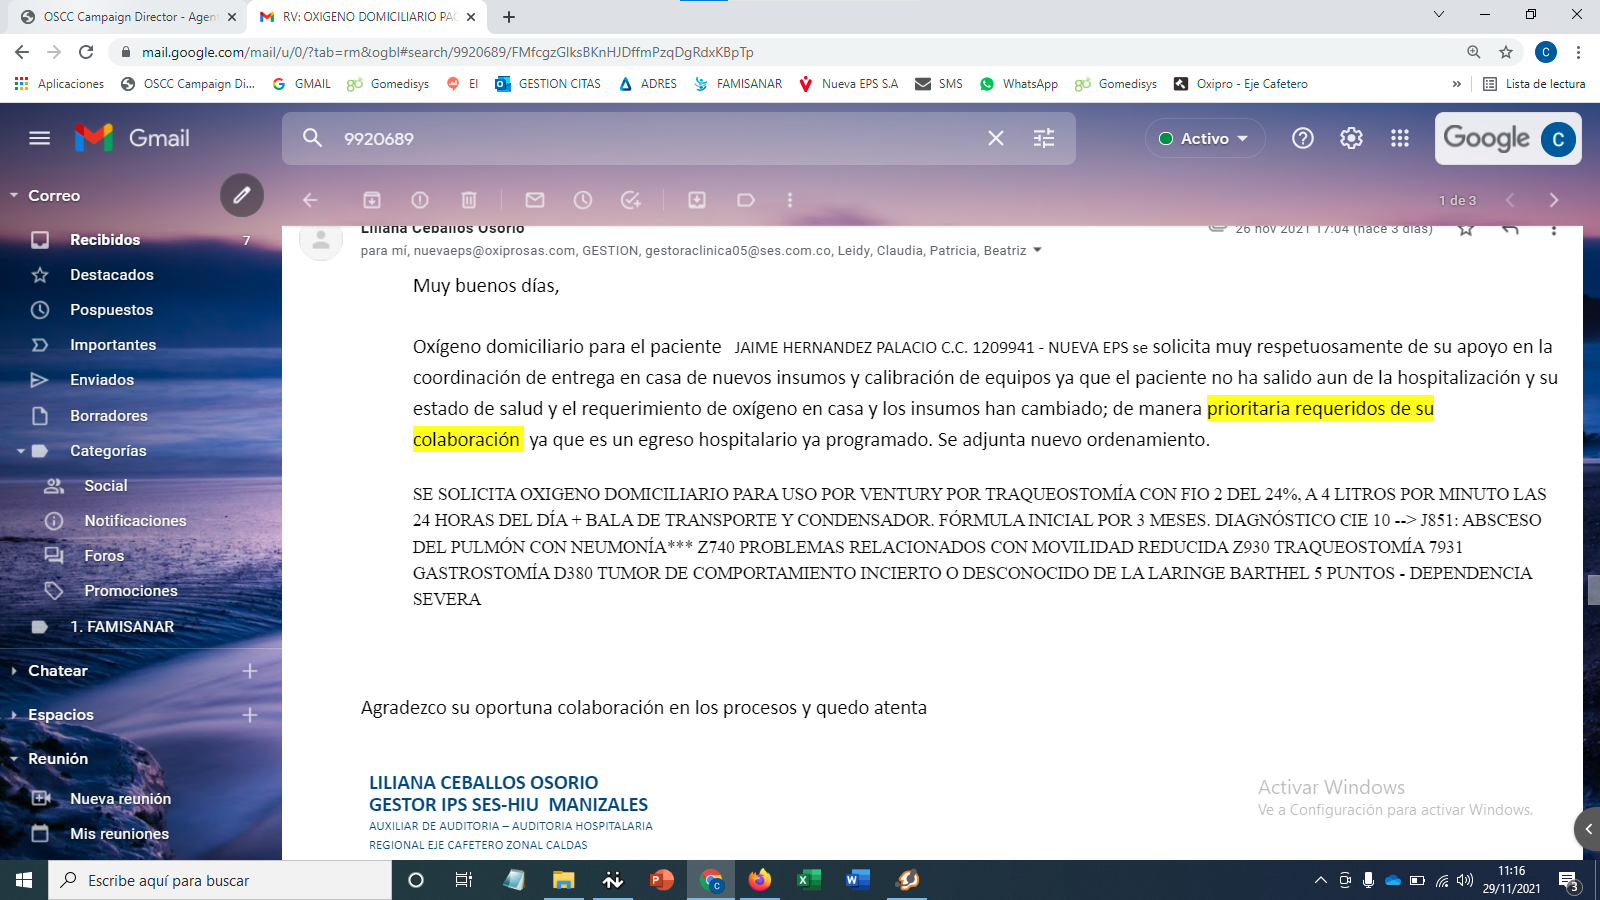Star the message from Liliana Ceballos
The image size is (1600, 900).
(1466, 229)
